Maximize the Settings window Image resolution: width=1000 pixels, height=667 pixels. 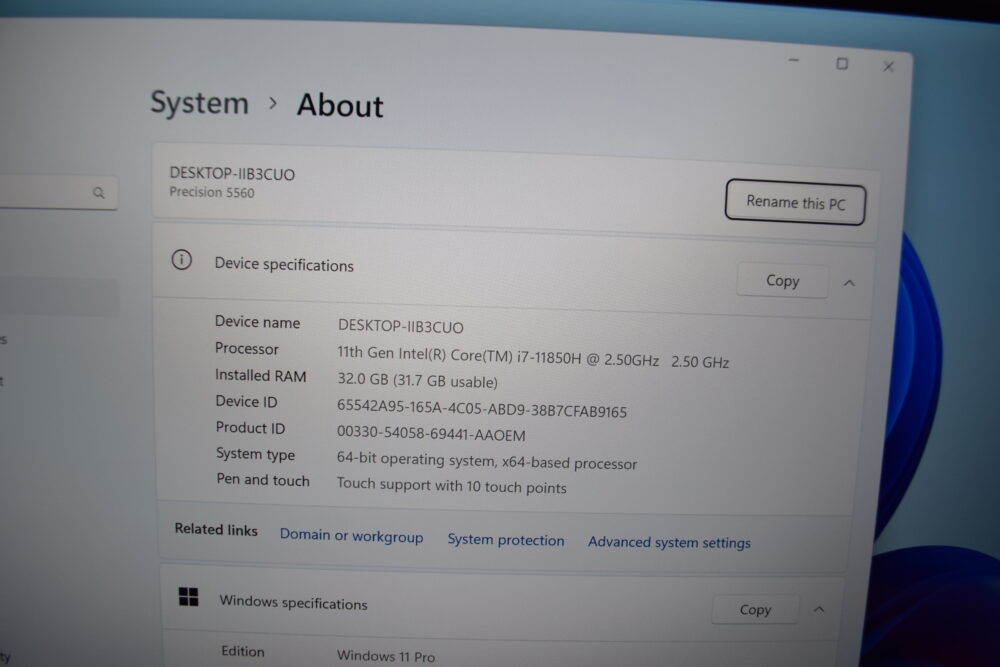pos(842,63)
